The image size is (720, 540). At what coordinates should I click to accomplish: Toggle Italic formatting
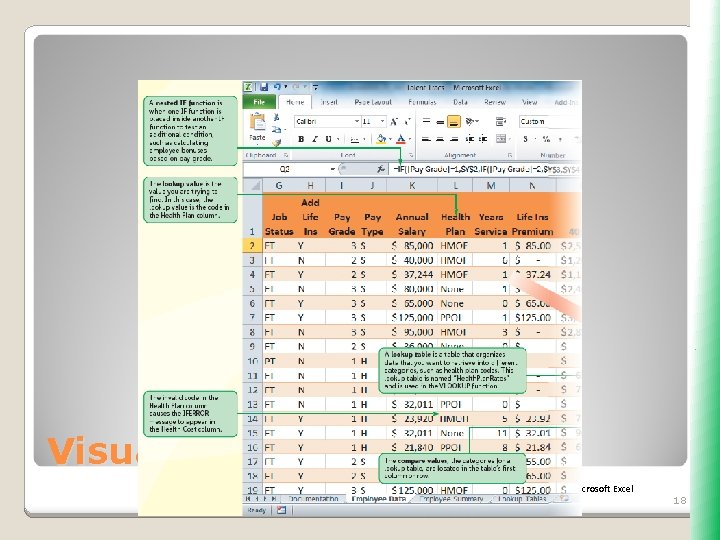315,139
